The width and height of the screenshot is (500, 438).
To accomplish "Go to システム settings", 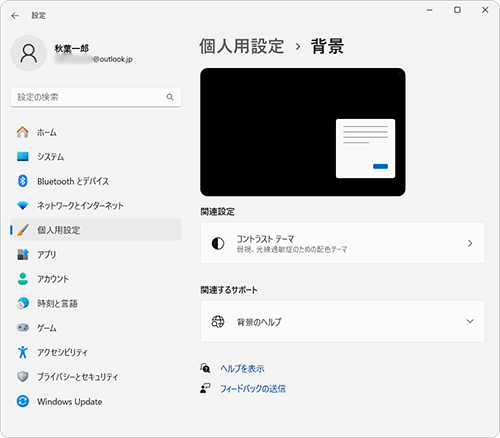I will point(96,156).
